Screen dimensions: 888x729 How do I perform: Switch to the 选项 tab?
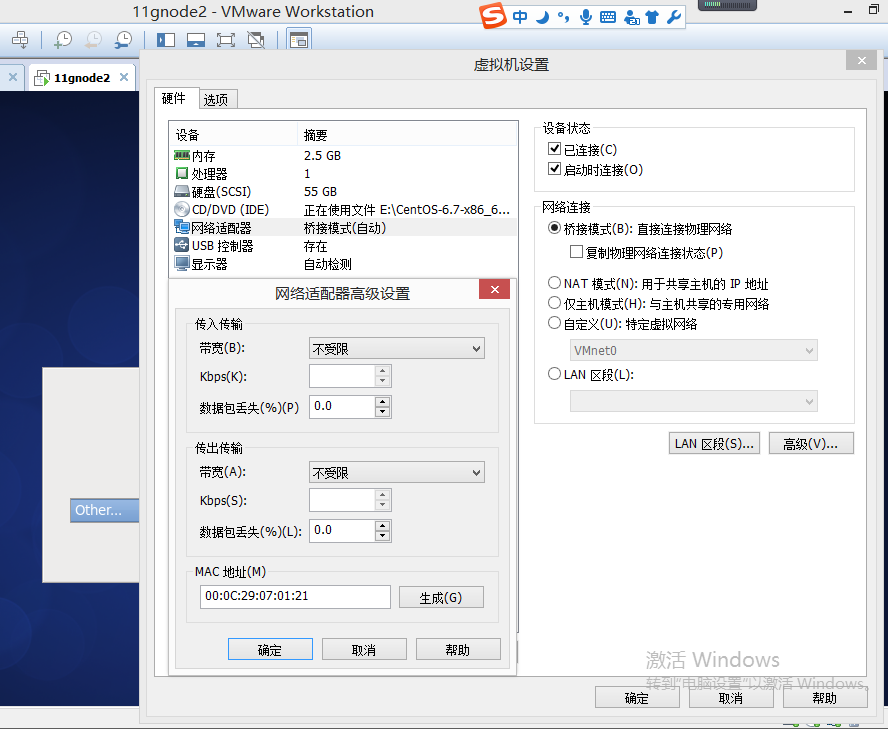click(217, 100)
